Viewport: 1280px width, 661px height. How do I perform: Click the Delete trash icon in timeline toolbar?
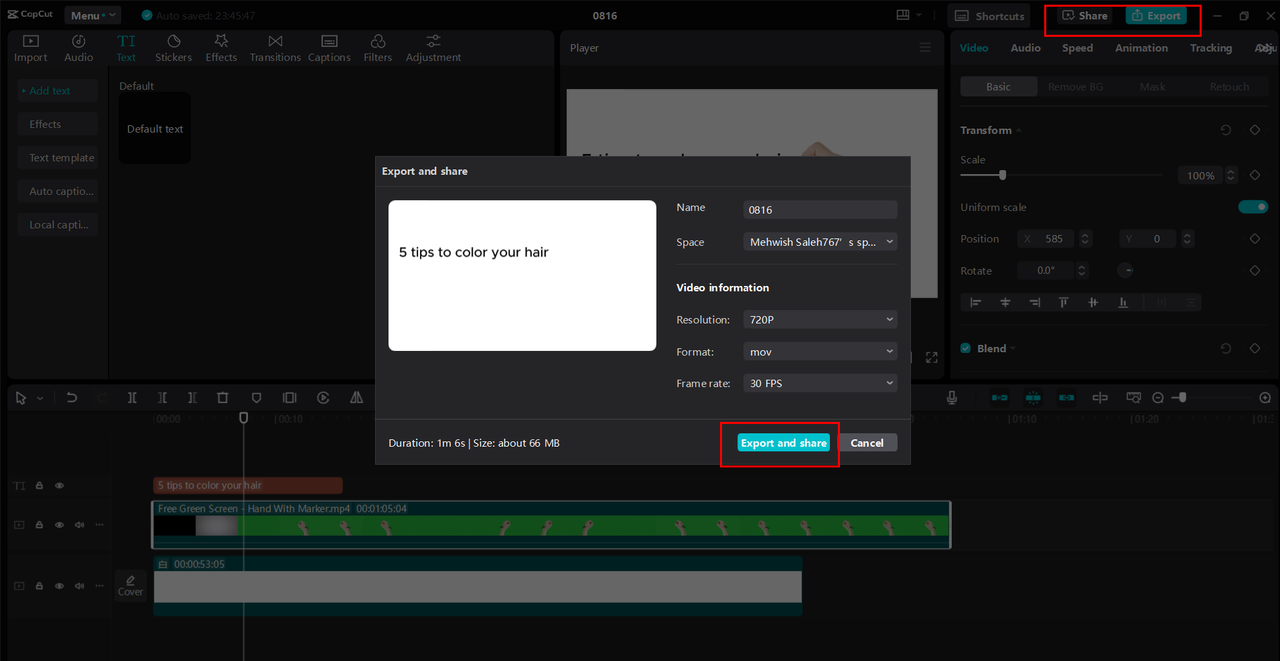coord(223,398)
